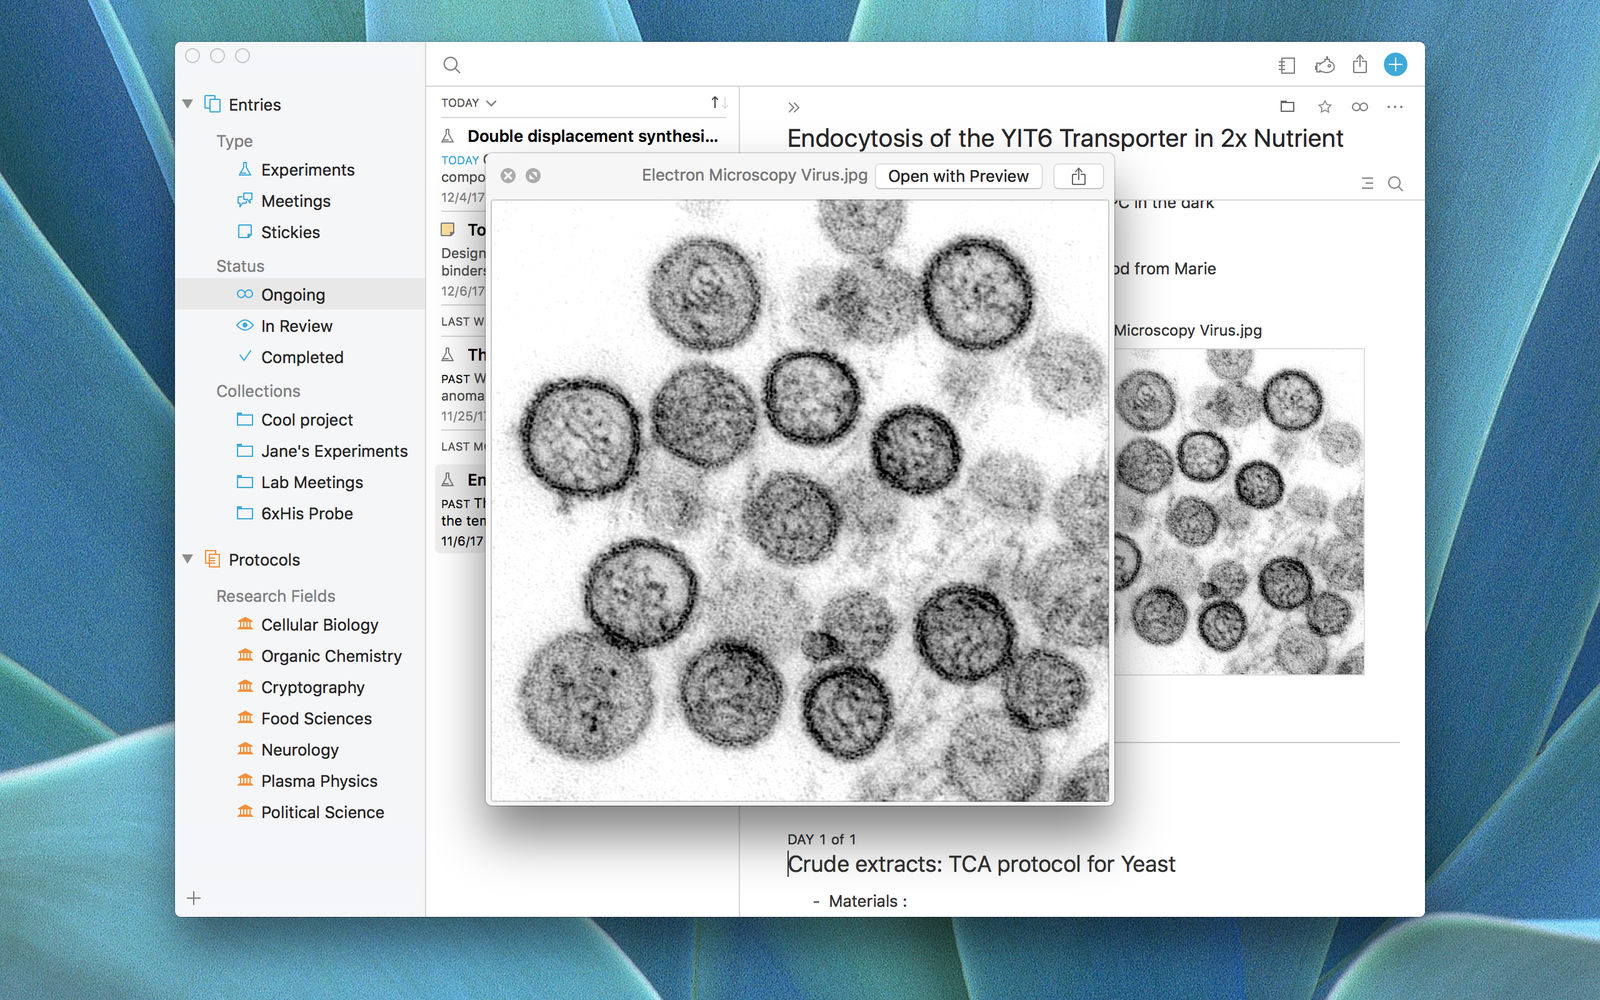Star the Endocytosis entry as favorite
1600x1000 pixels.
1324,107
